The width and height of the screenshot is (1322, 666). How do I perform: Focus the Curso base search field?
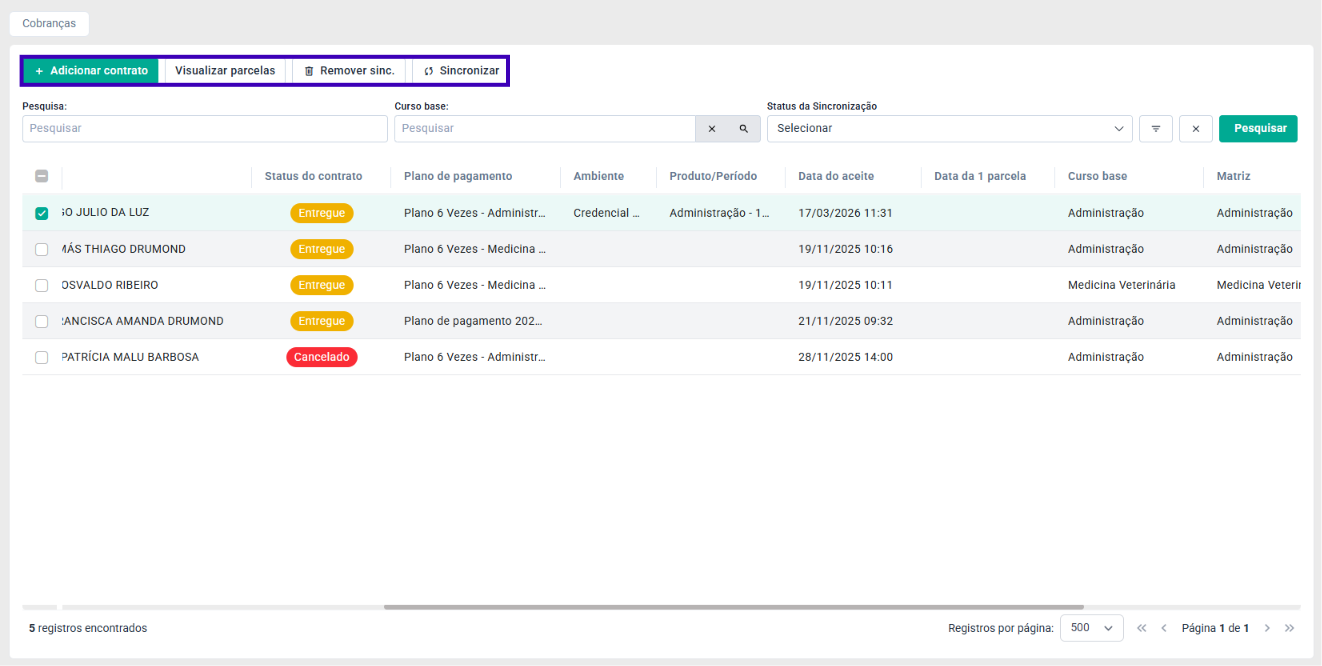click(545, 128)
